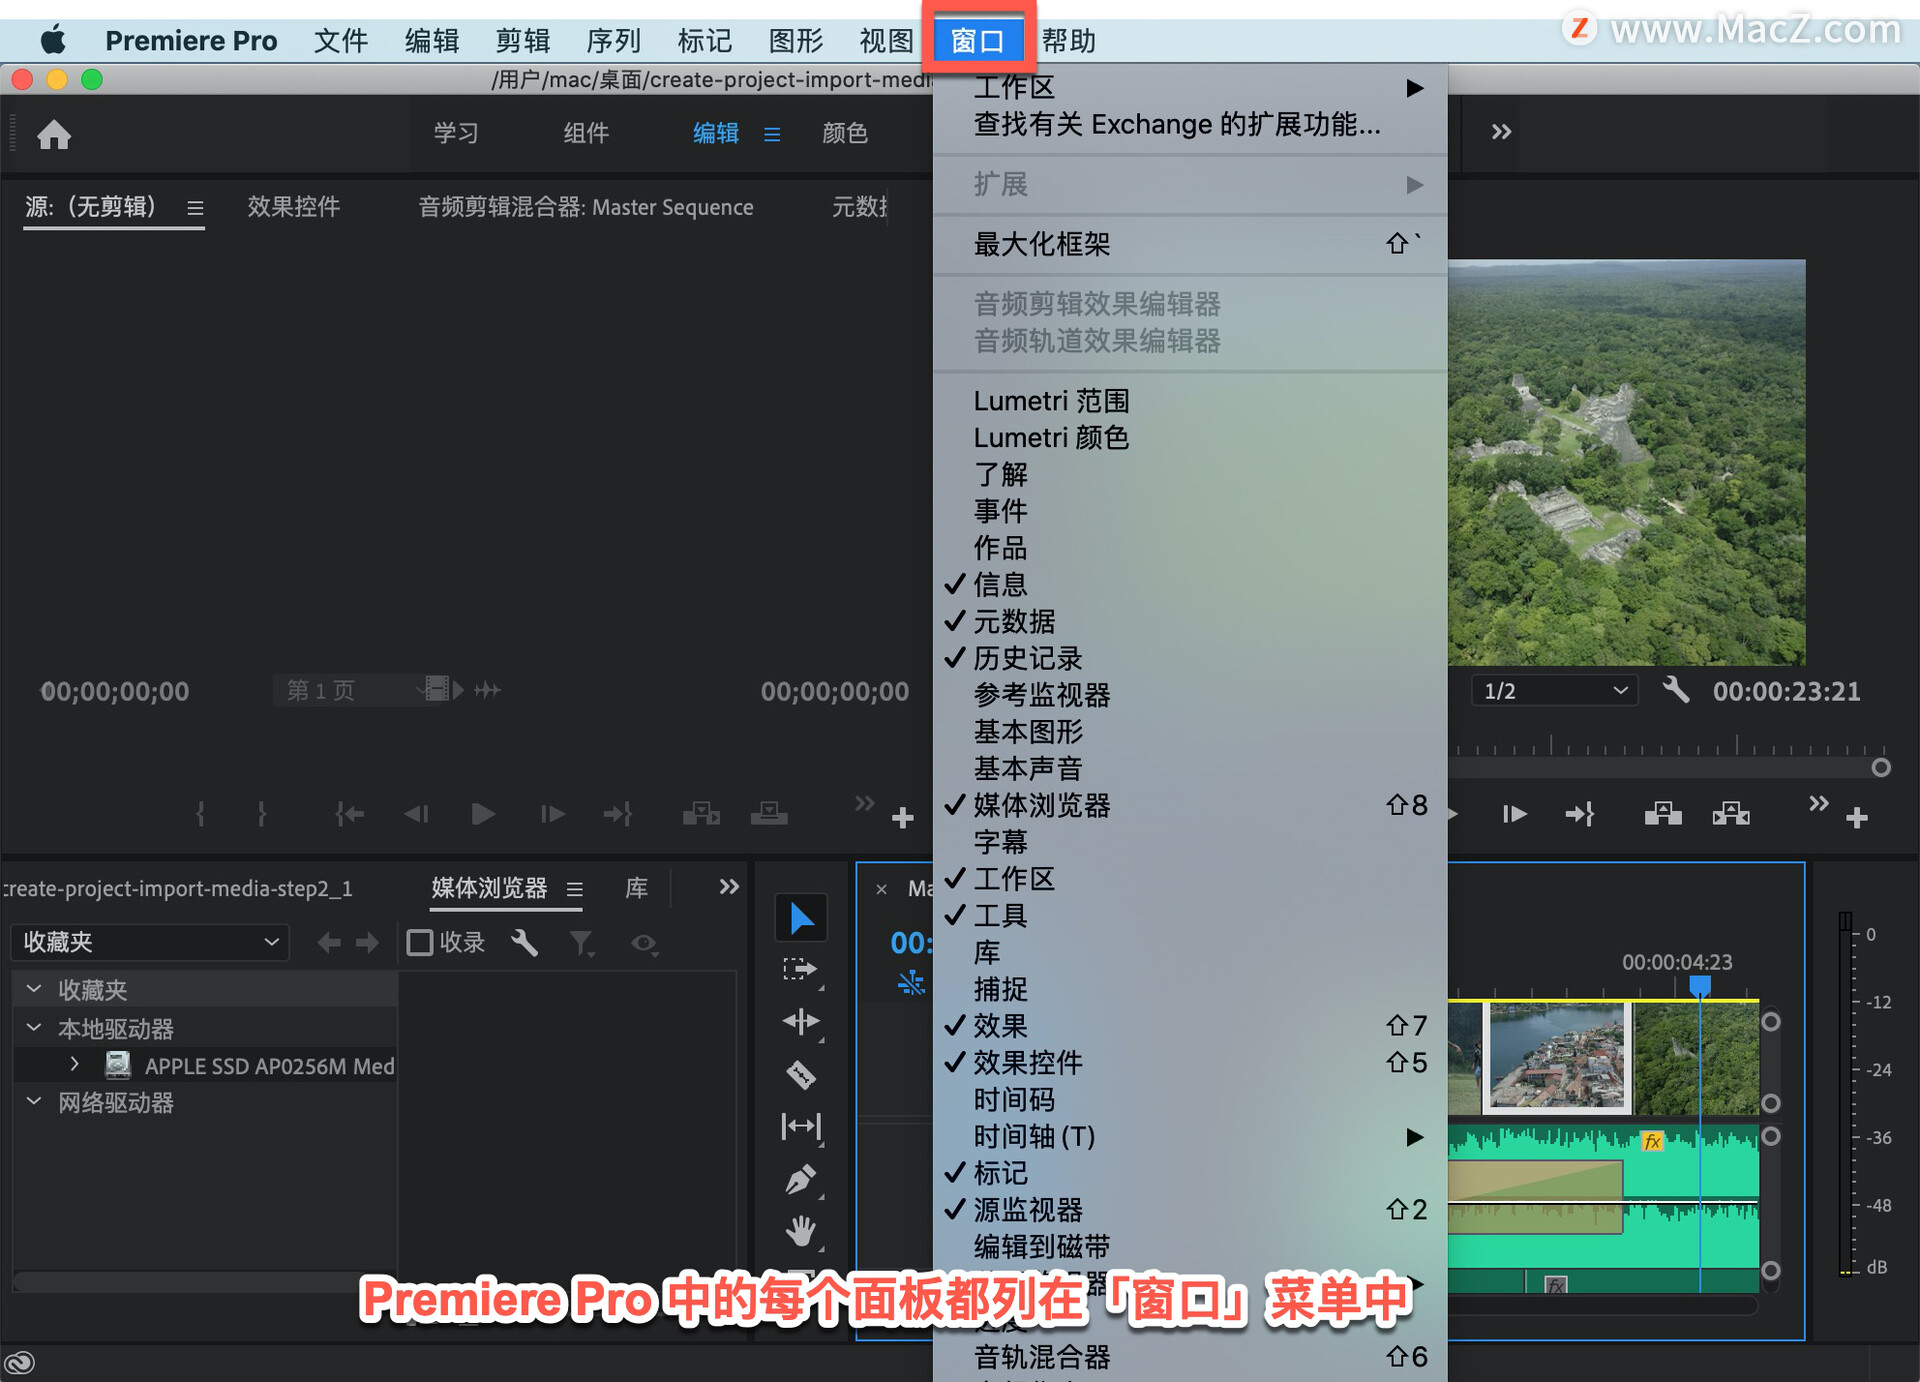Mark Out point in Source Monitor
This screenshot has width=1920, height=1382.
coord(262,814)
